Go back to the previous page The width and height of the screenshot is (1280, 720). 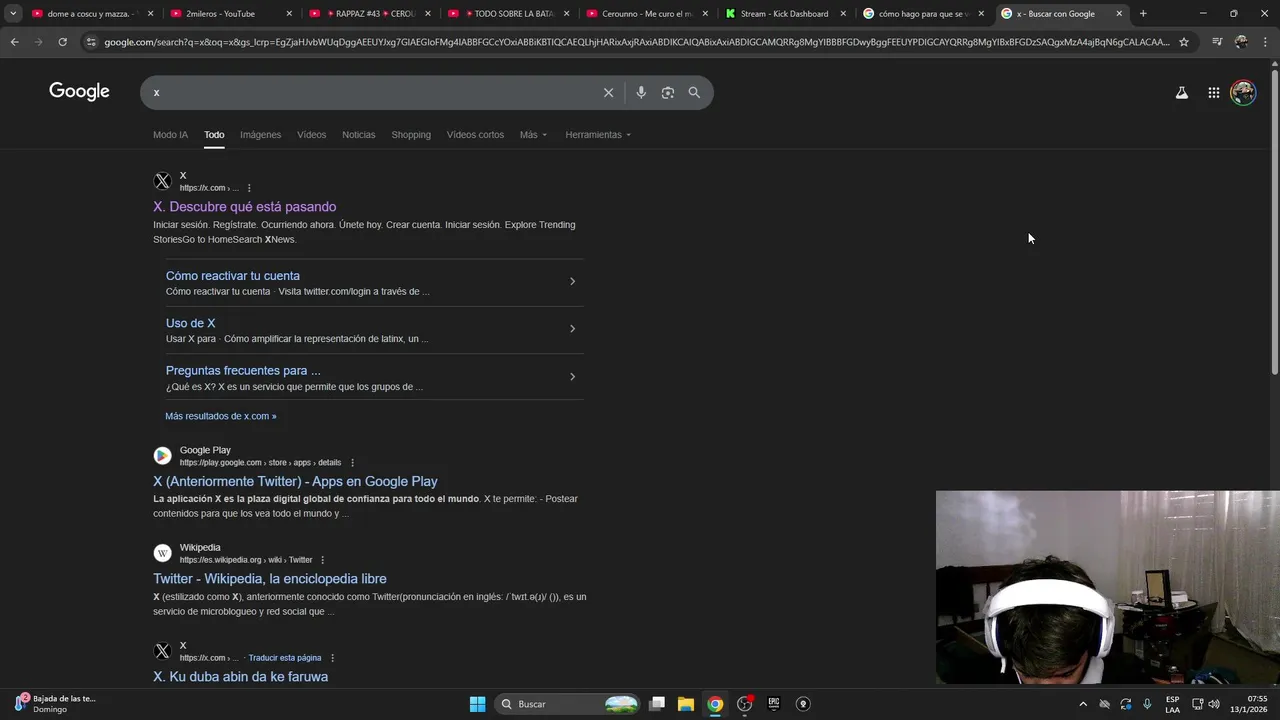tap(14, 42)
